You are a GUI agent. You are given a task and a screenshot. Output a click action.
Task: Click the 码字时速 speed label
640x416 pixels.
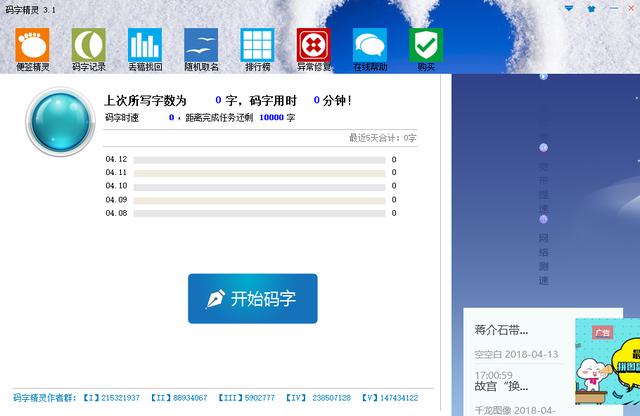[122, 118]
